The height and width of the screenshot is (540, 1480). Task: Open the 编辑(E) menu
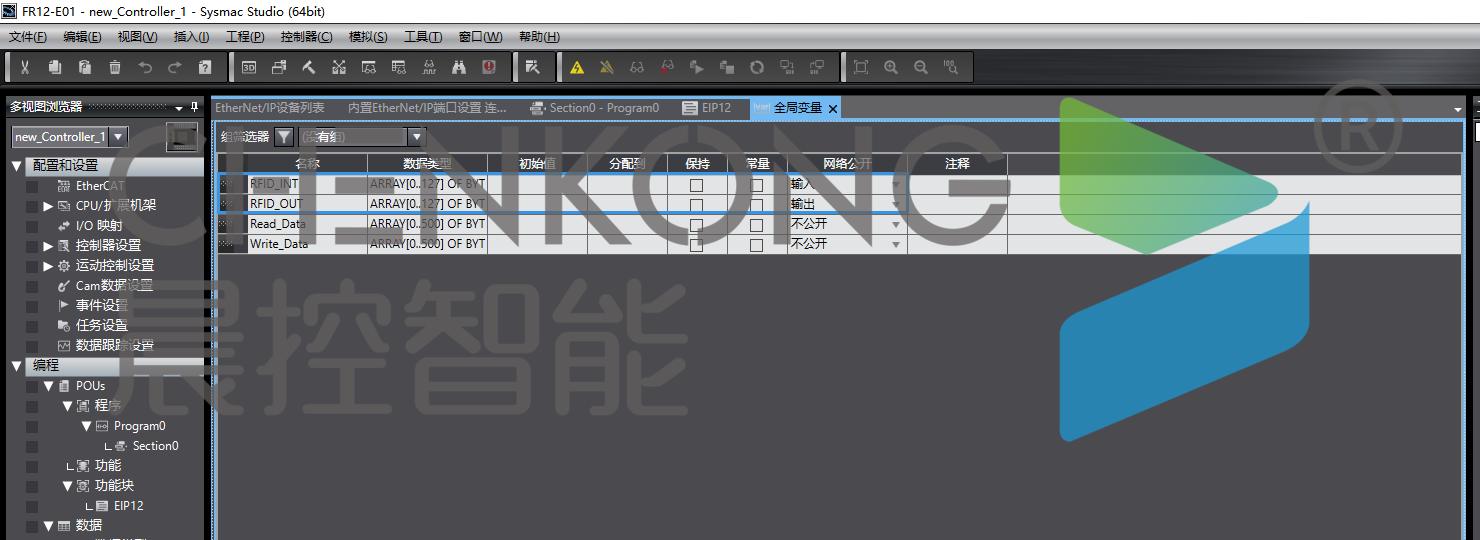(82, 37)
